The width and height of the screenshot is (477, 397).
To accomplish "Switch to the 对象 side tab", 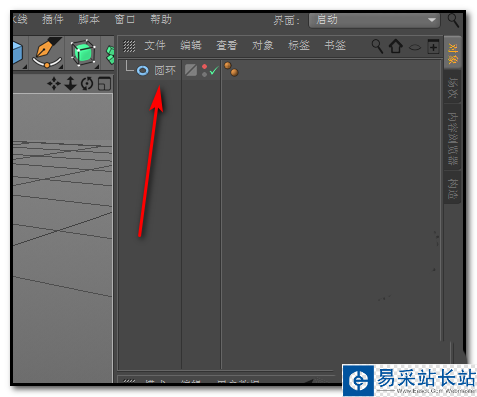I will tap(453, 53).
